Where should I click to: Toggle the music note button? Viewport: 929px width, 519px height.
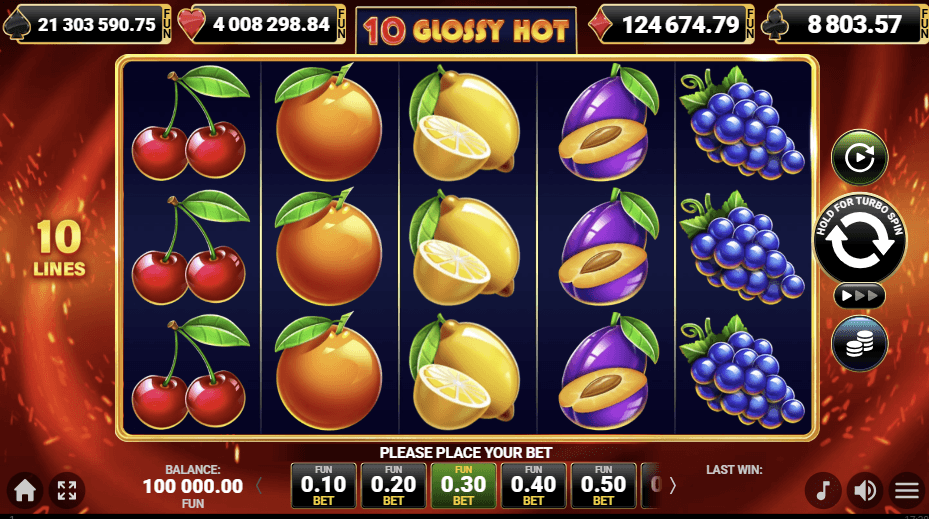pyautogui.click(x=823, y=491)
